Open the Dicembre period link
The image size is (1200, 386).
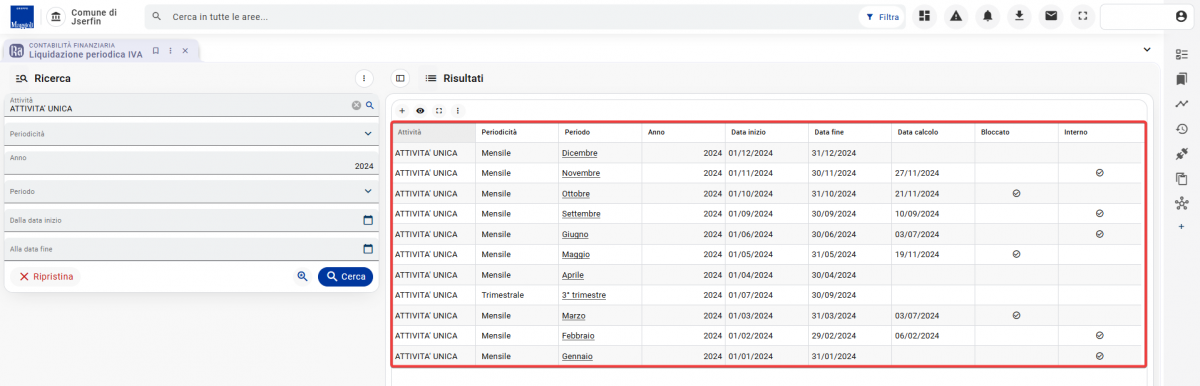[x=580, y=153]
